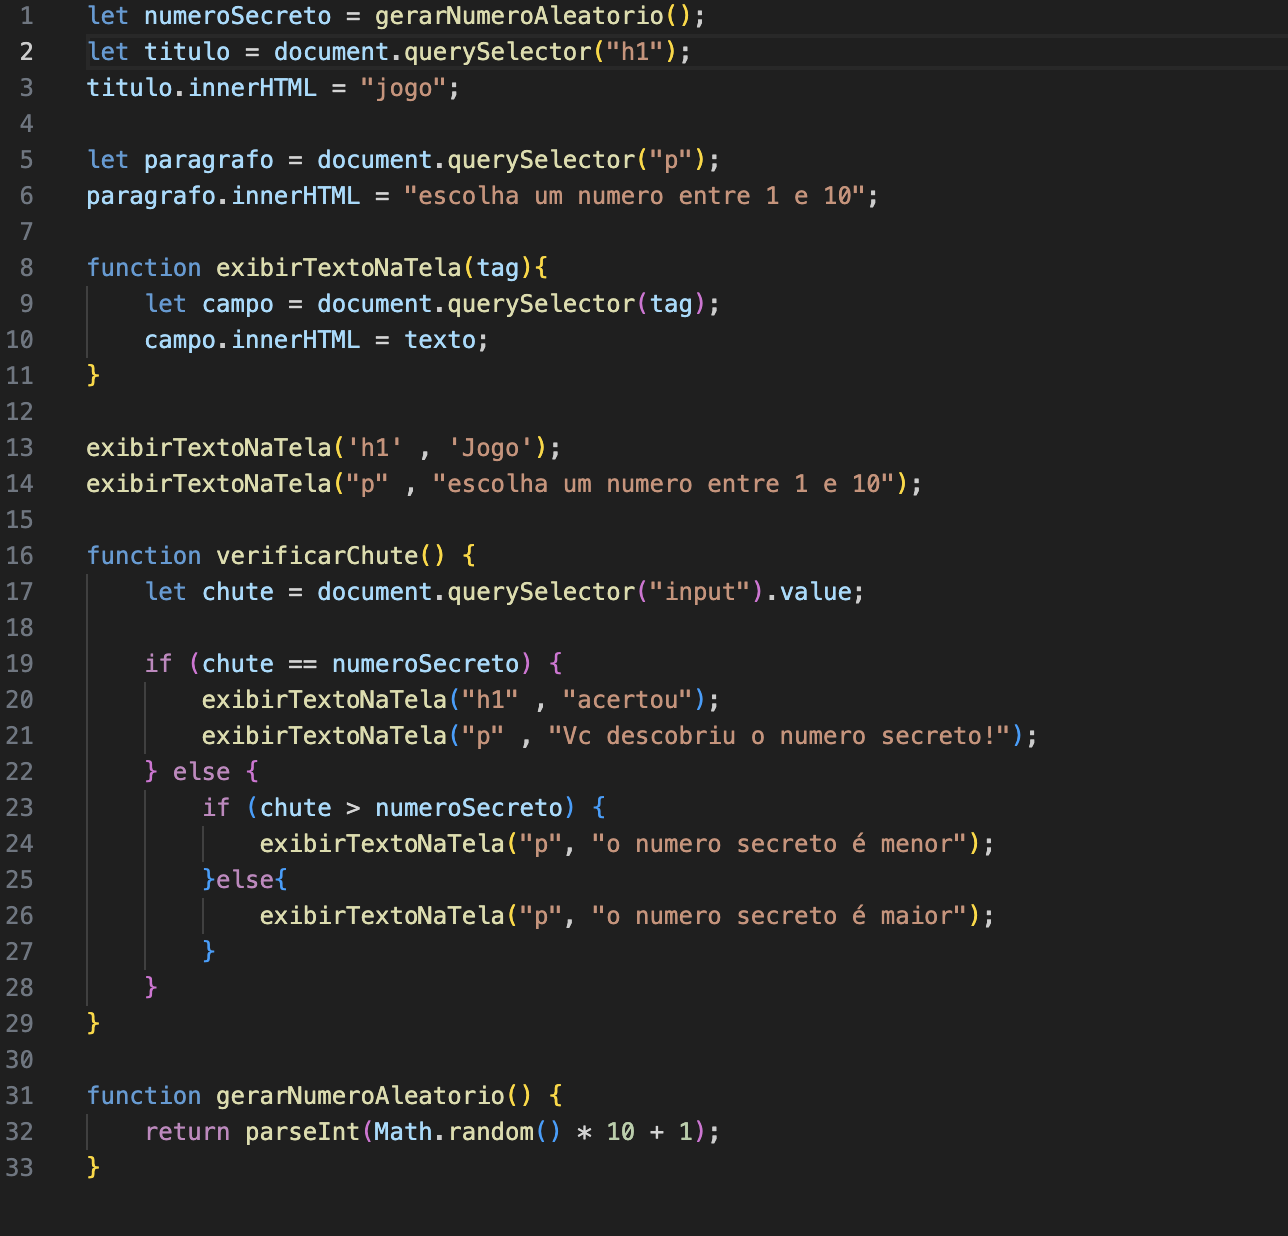Click the chute > numeroSecreto condition

(x=411, y=808)
